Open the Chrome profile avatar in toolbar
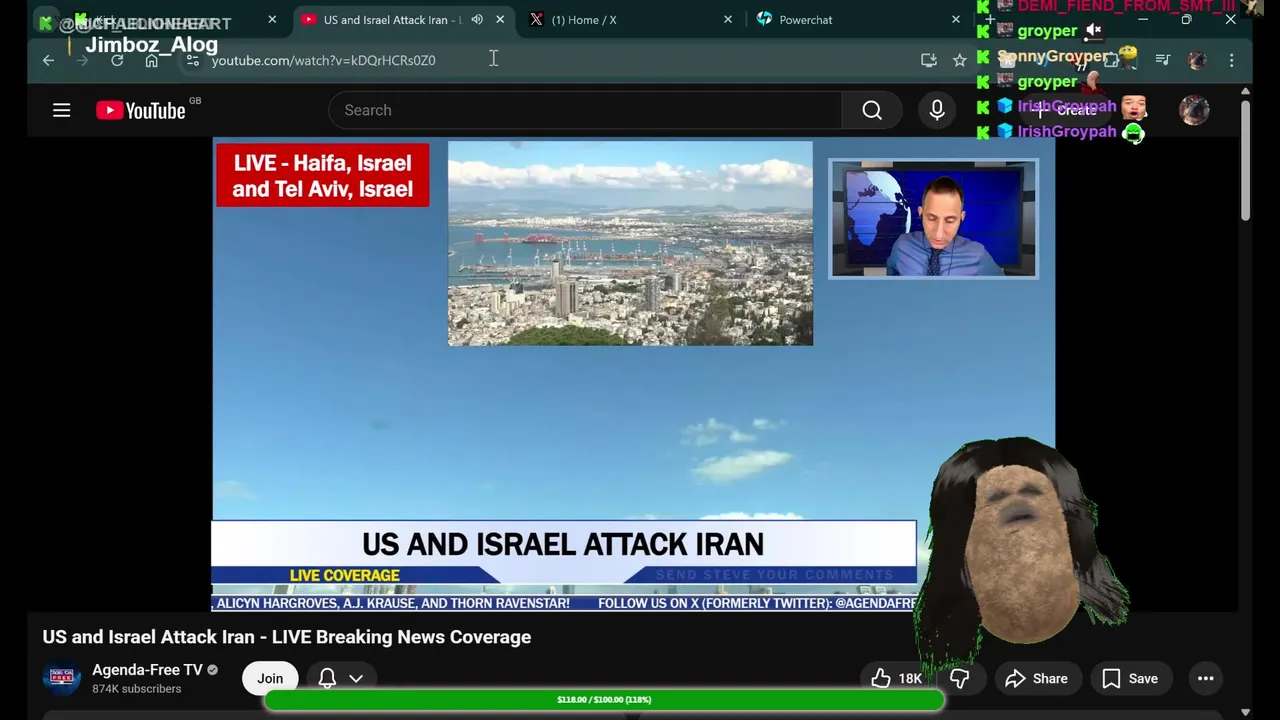Screen dimensions: 1280x720 click(x=1197, y=60)
